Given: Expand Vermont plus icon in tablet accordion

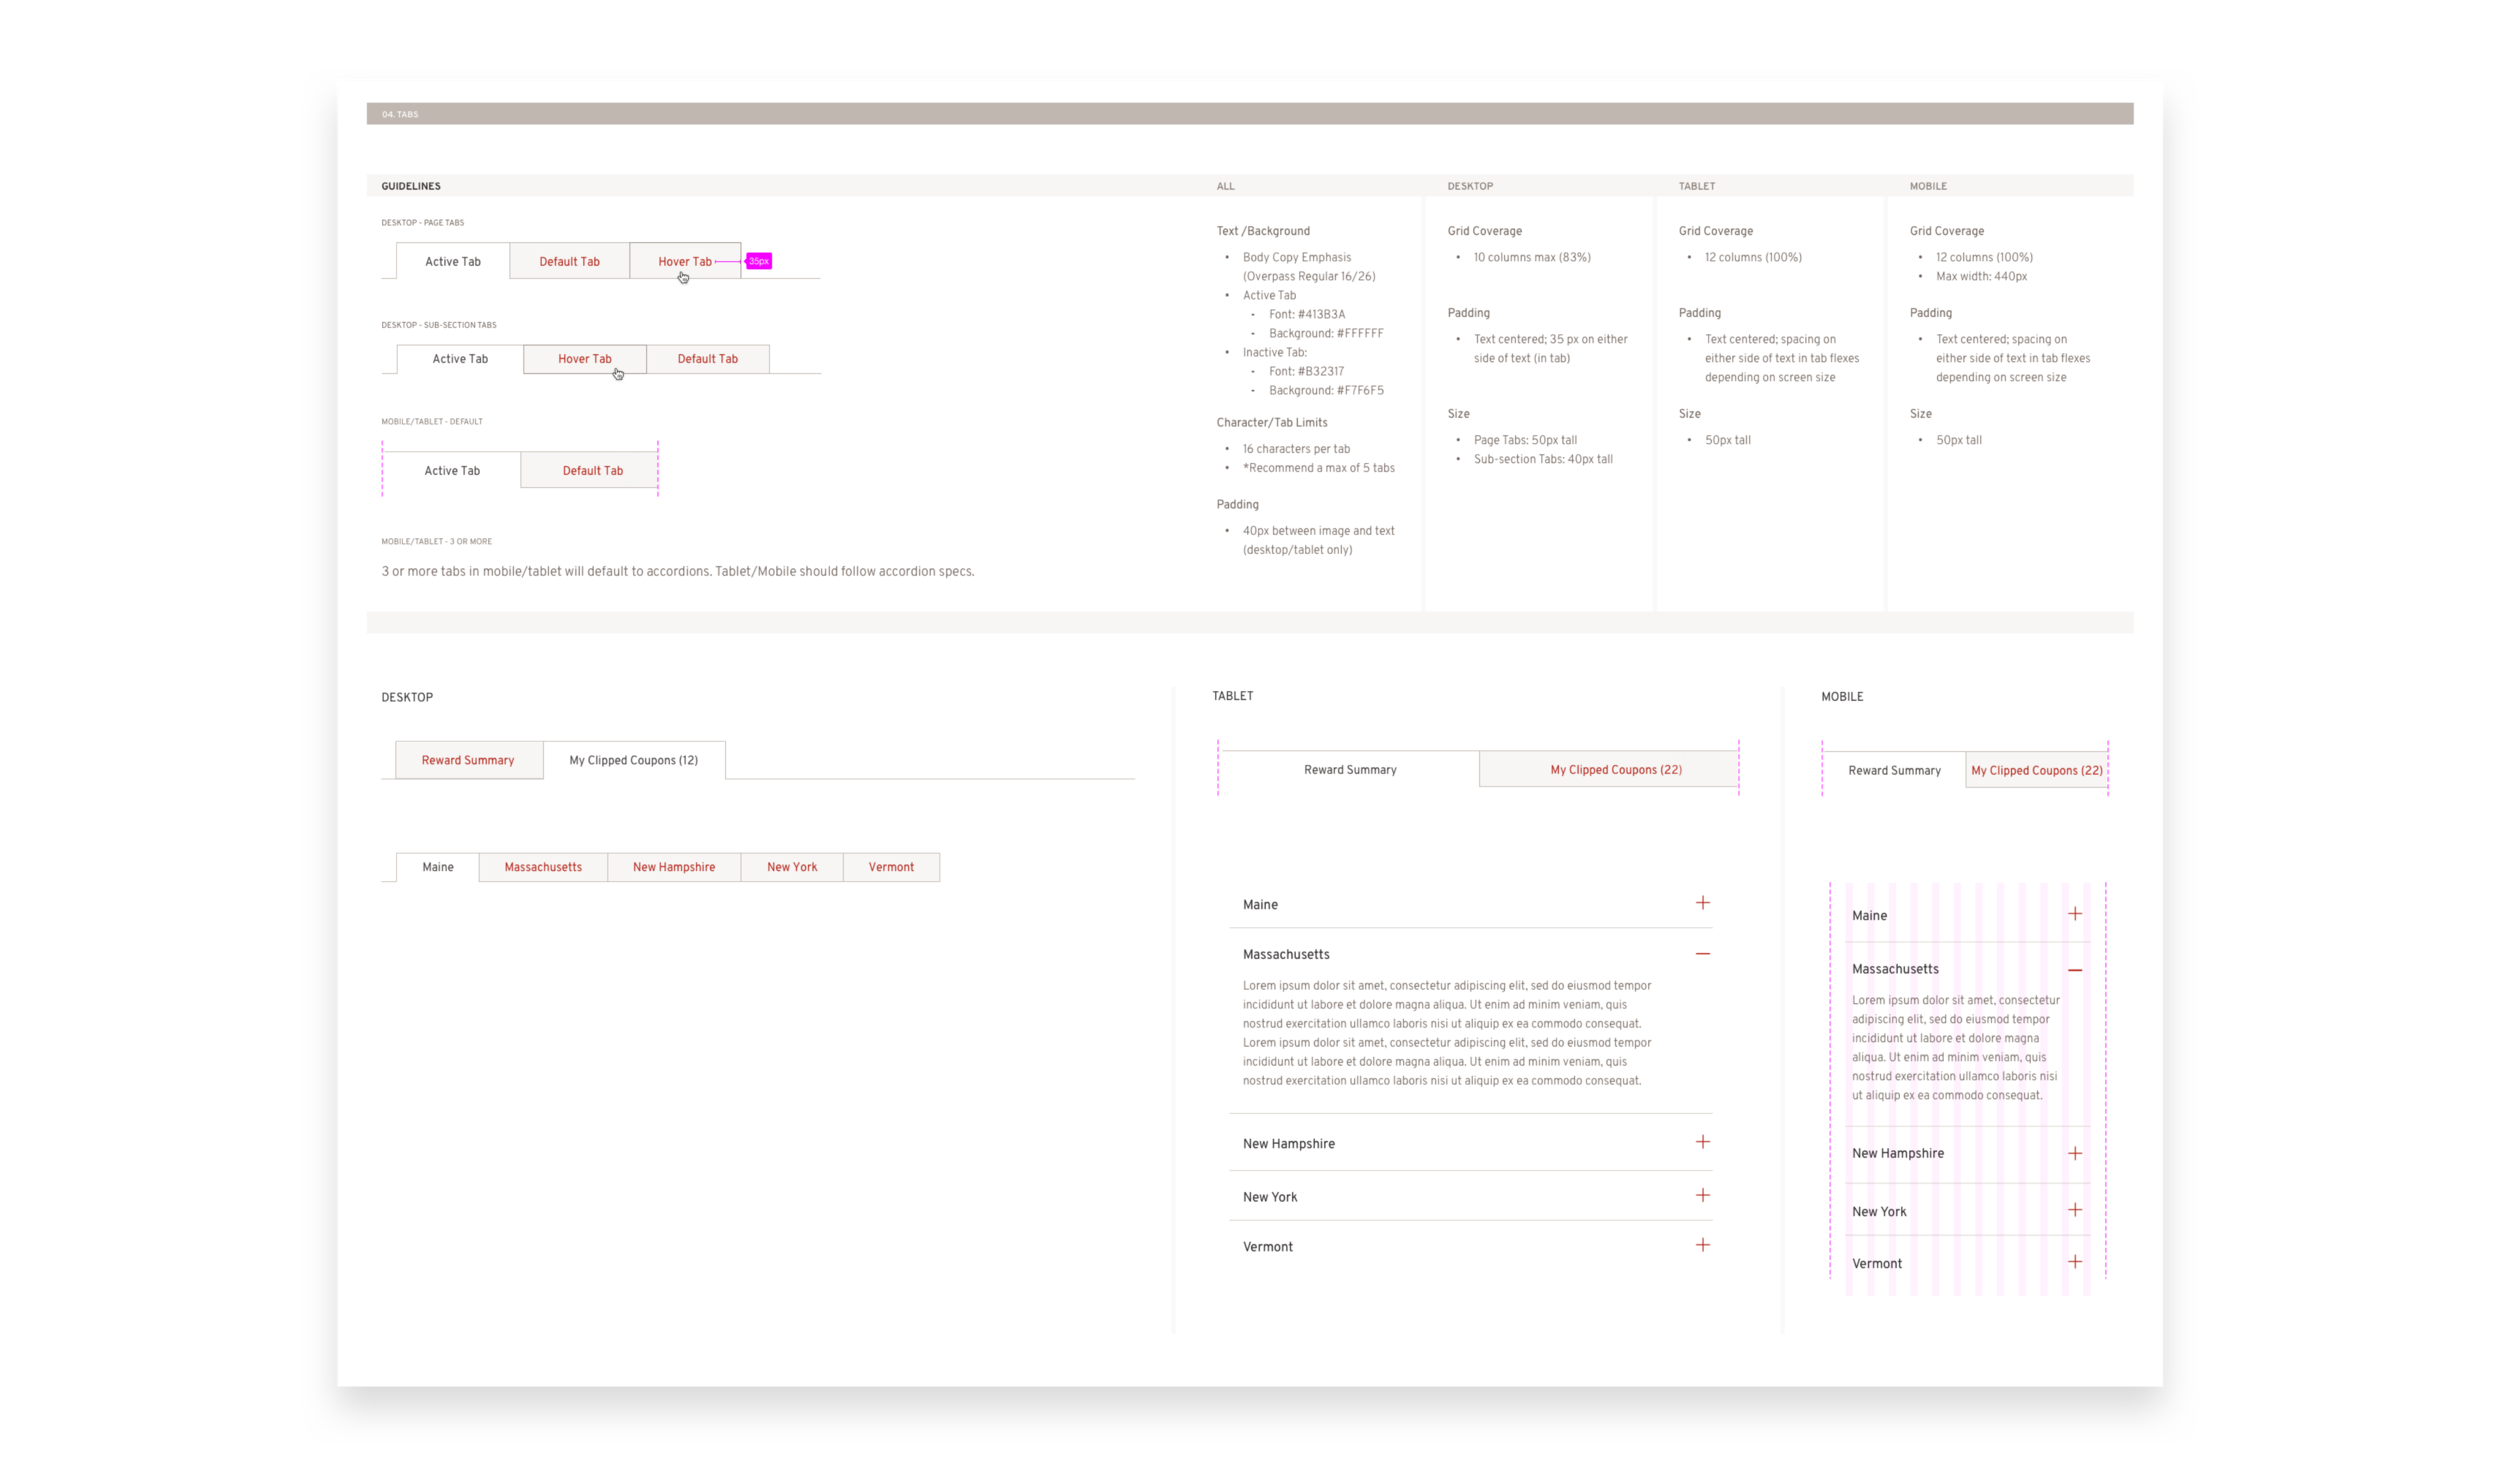Looking at the screenshot, I should coord(1702,1245).
